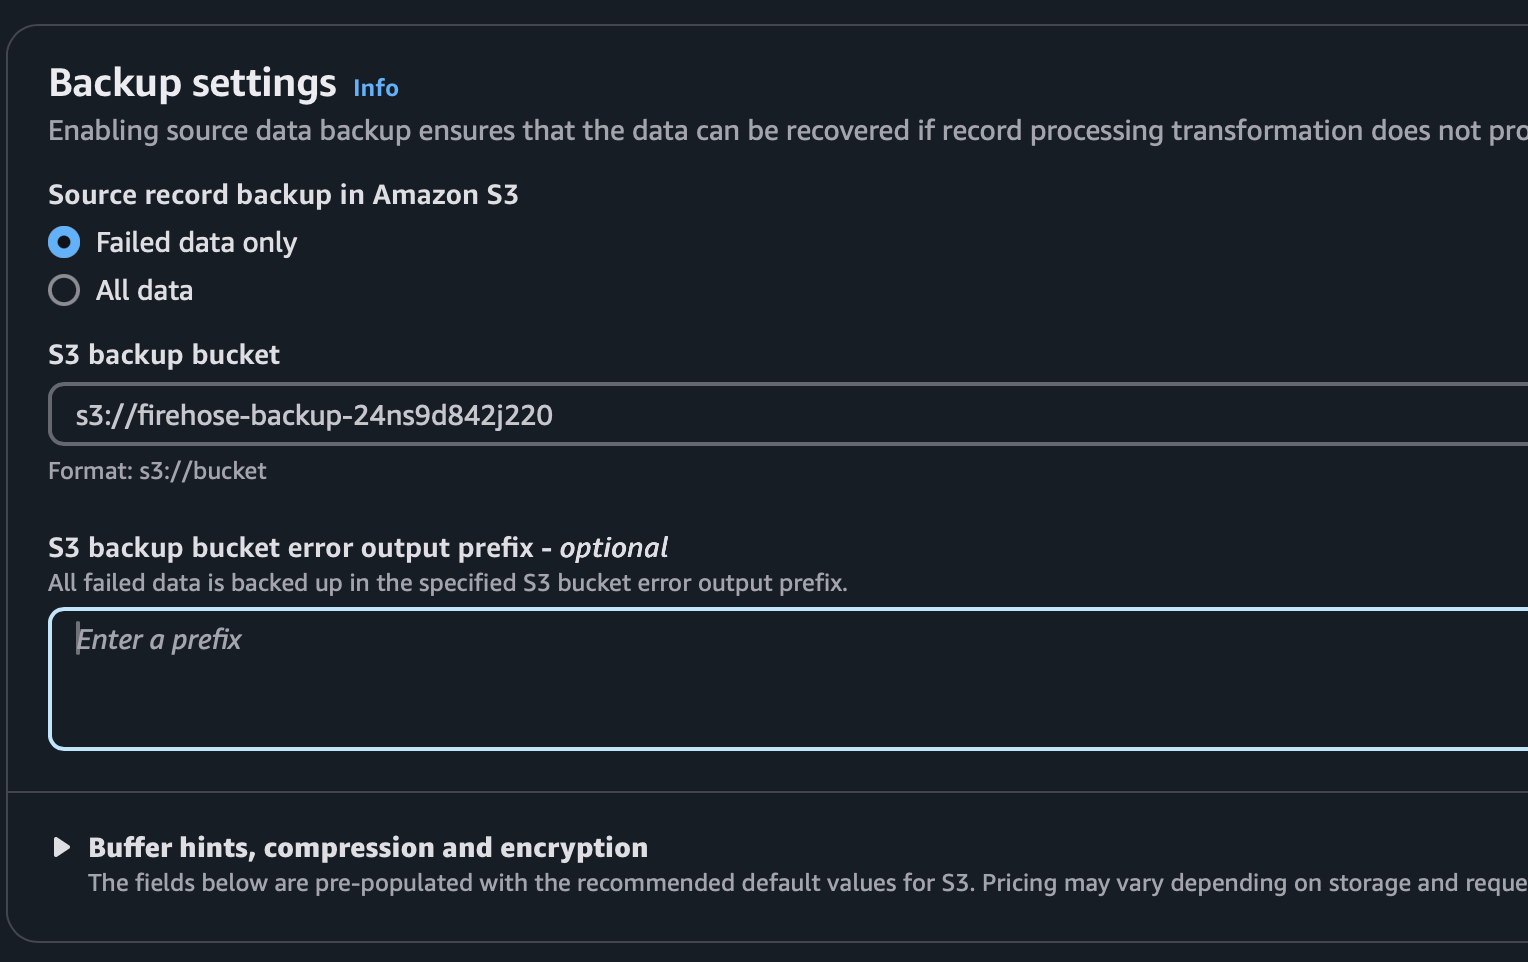Click the s3://firehose-backup-24ns9d842j220 bucket value

click(314, 415)
